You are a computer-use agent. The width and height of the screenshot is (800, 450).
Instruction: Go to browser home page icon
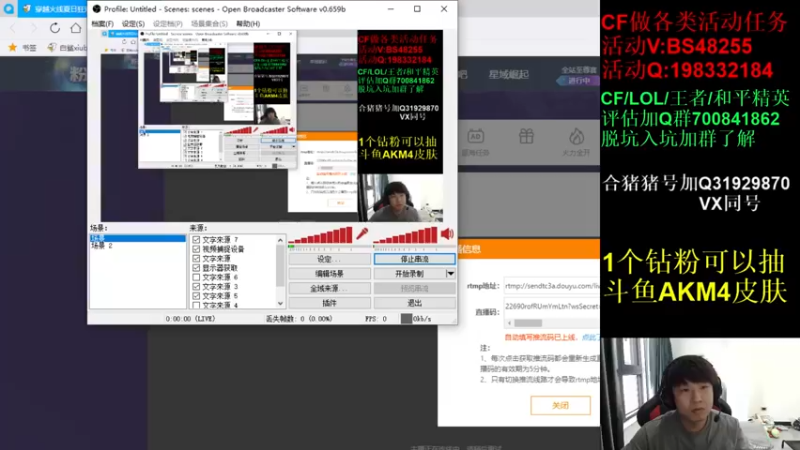[x=76, y=28]
